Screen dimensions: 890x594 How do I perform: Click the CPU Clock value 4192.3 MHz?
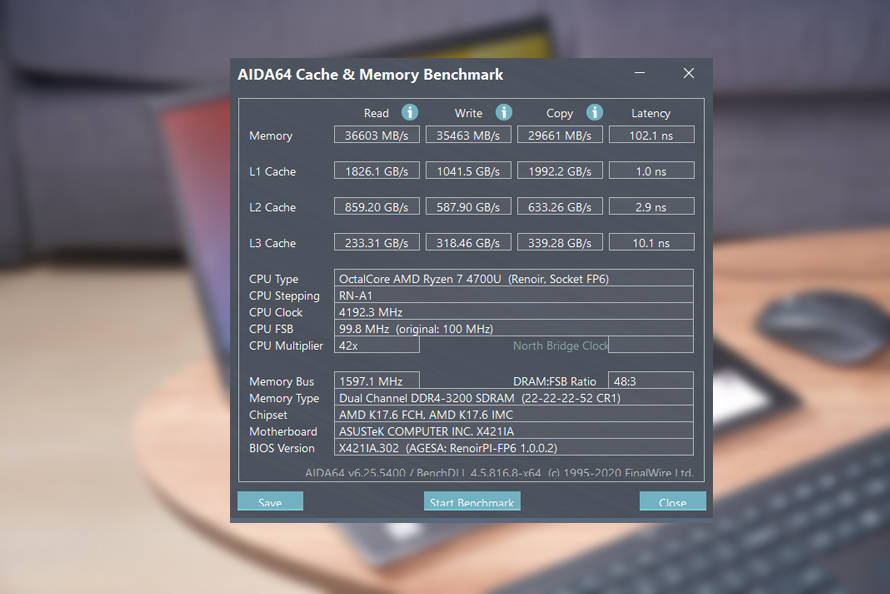[x=514, y=311]
